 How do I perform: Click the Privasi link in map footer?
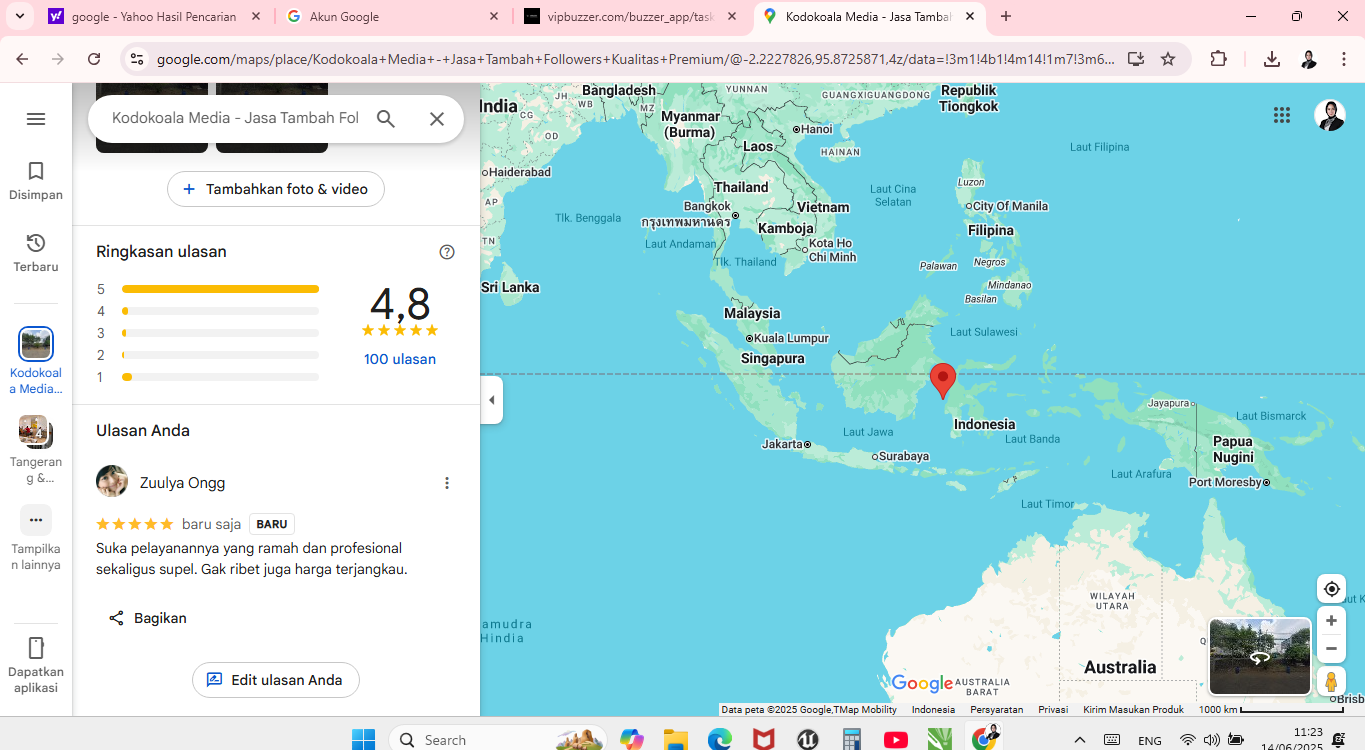click(x=1053, y=709)
